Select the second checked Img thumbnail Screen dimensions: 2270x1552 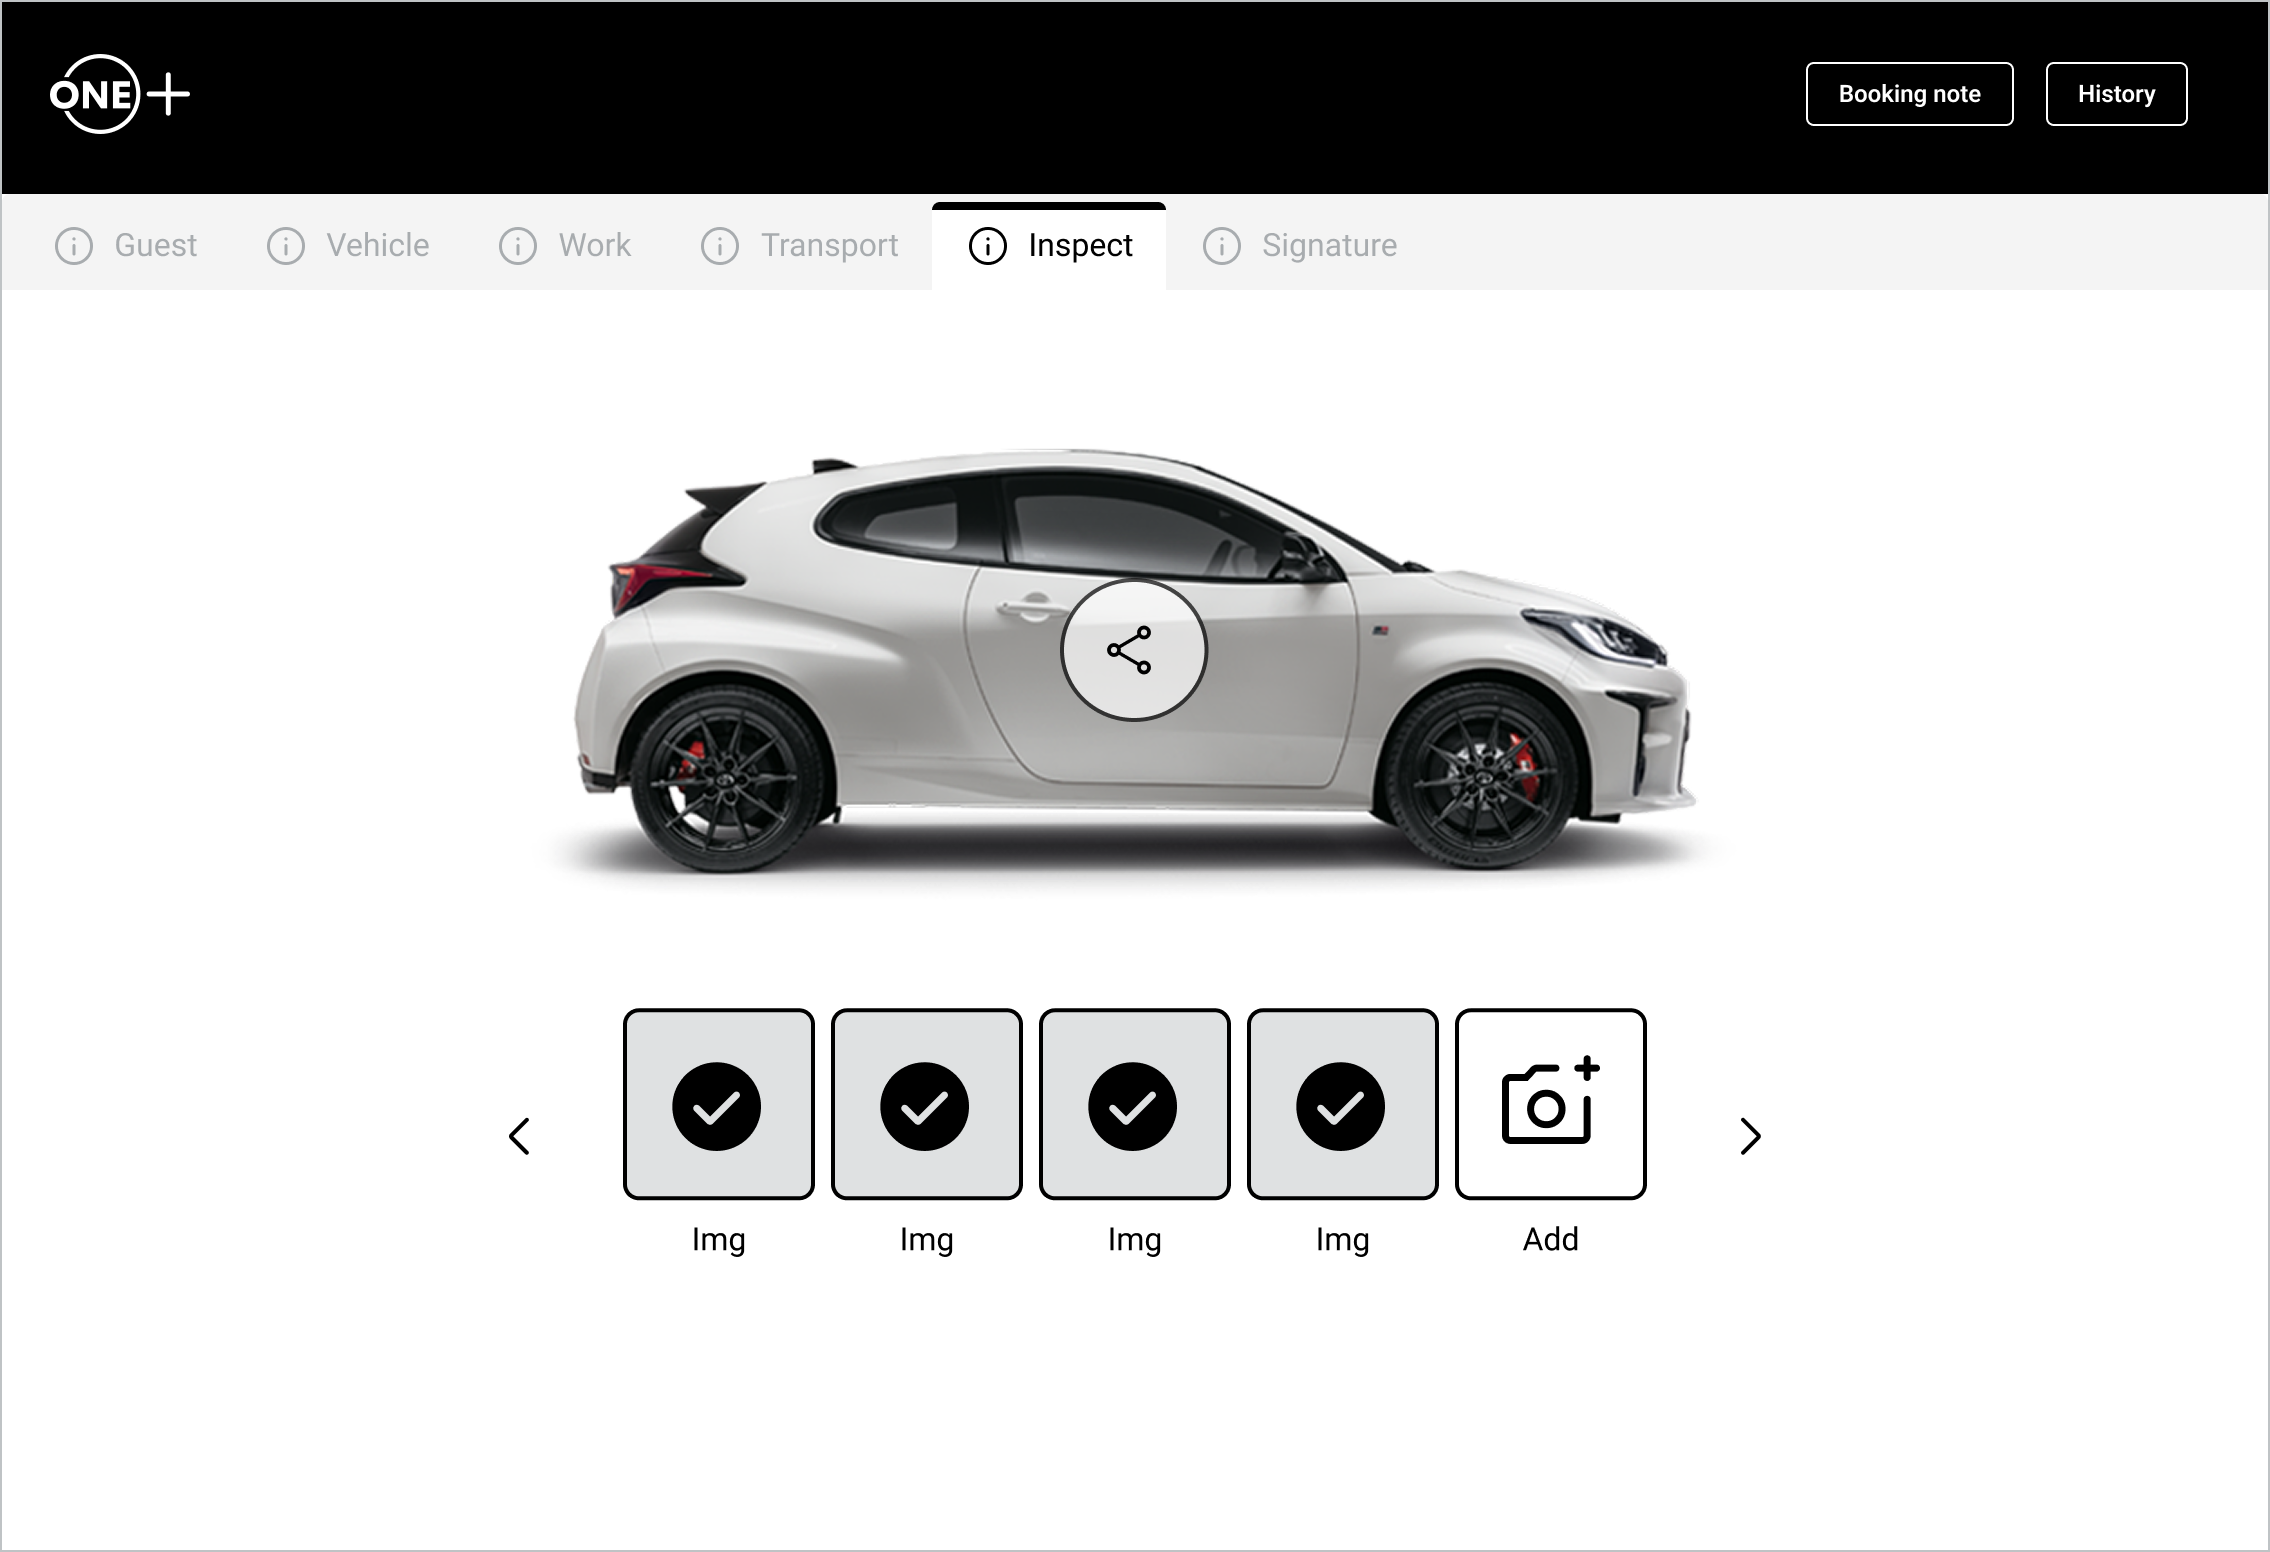pyautogui.click(x=926, y=1103)
